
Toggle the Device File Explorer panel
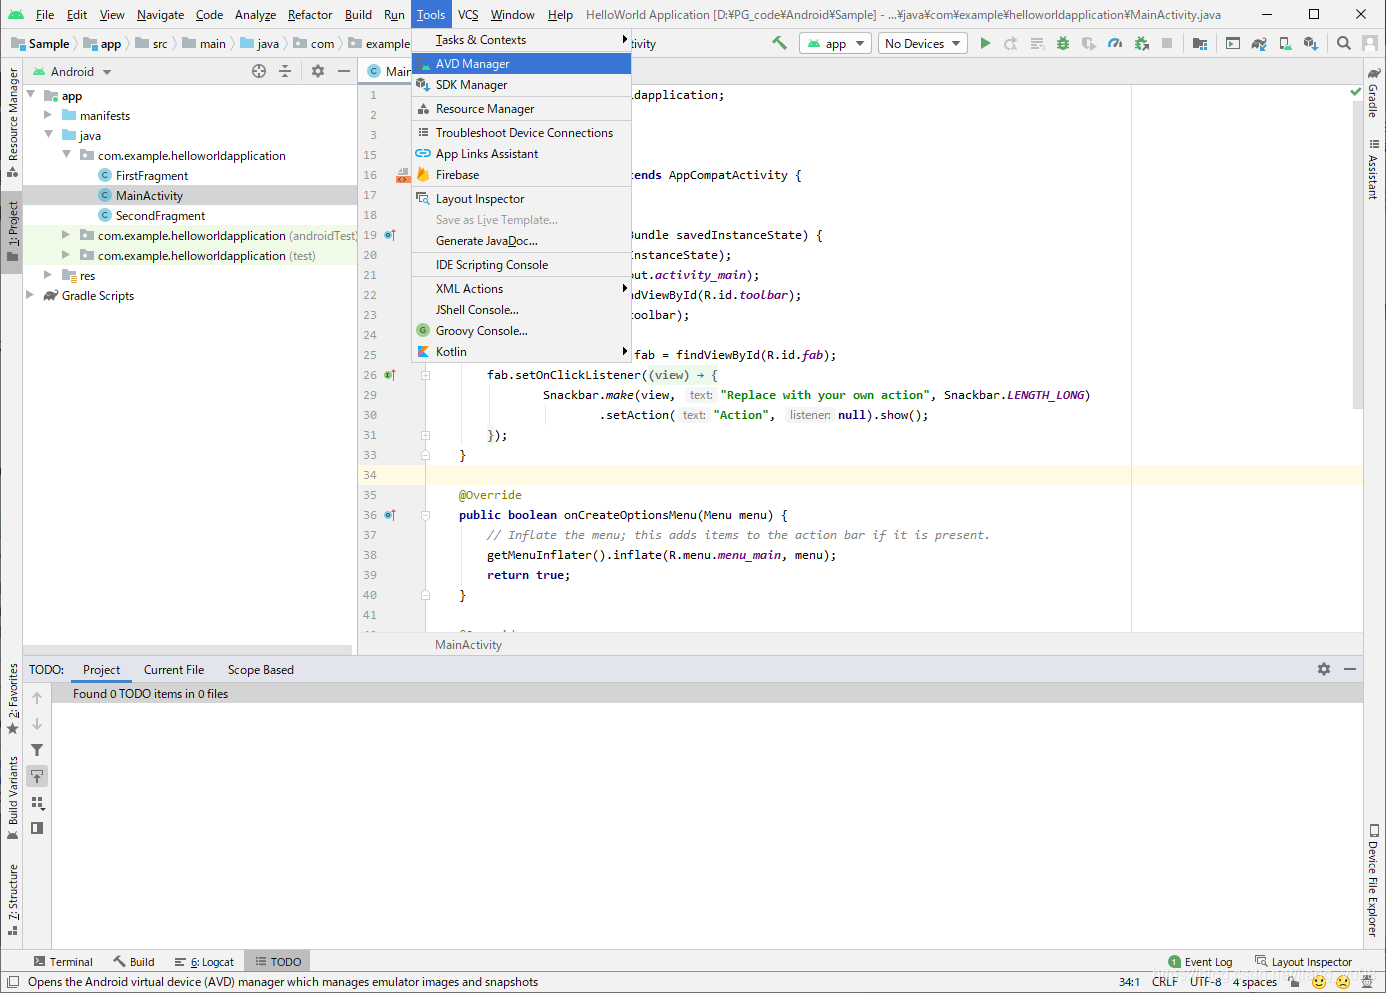coord(1374,880)
